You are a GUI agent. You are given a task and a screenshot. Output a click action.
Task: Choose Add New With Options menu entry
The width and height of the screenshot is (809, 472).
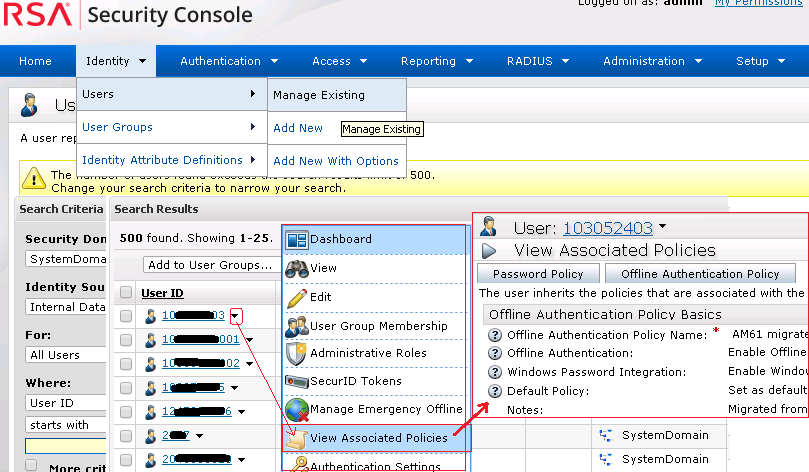click(x=336, y=161)
